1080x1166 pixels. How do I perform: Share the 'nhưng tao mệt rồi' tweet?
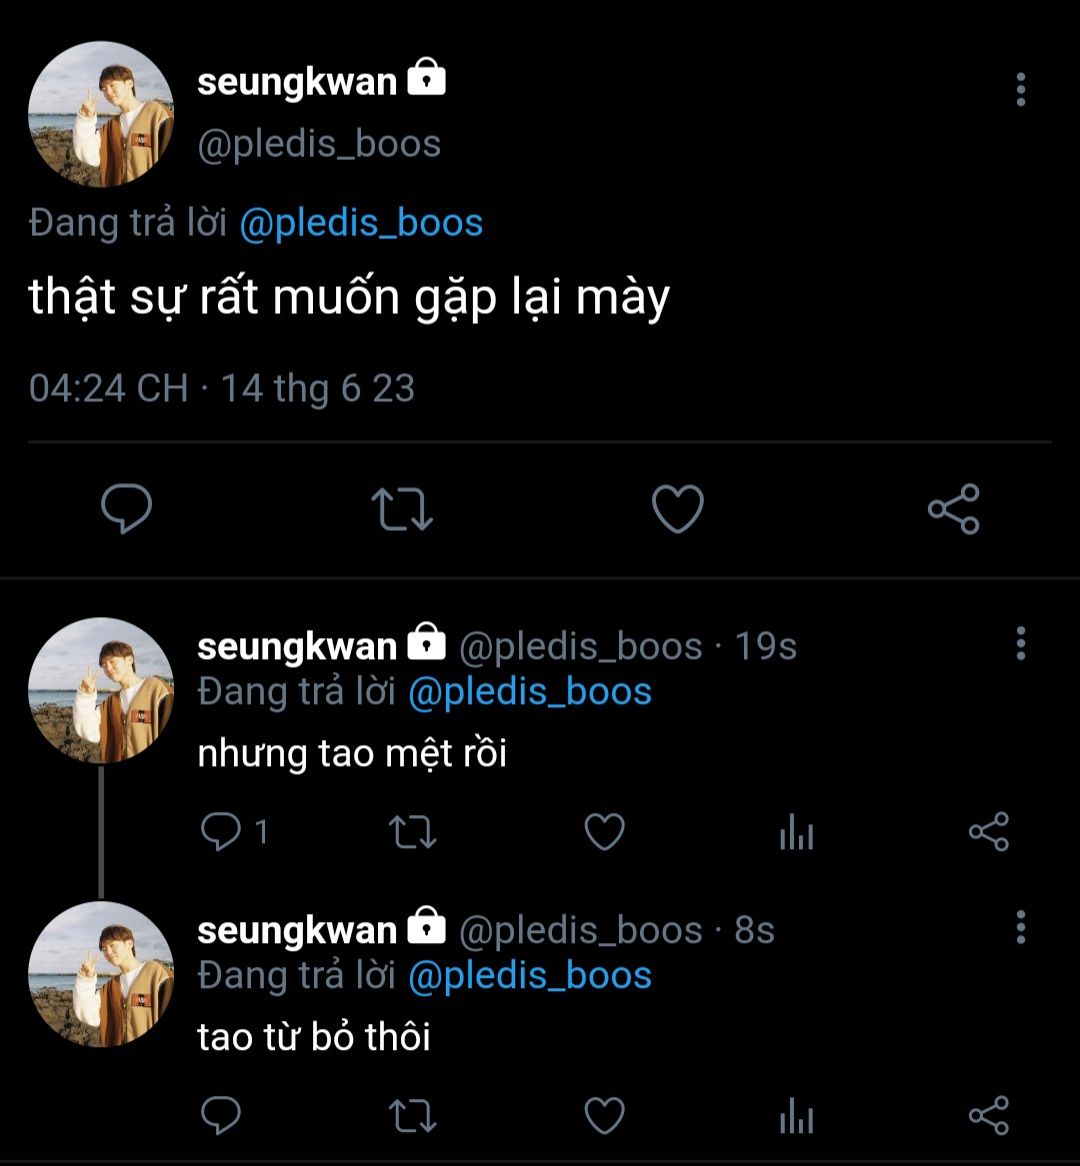coord(989,832)
